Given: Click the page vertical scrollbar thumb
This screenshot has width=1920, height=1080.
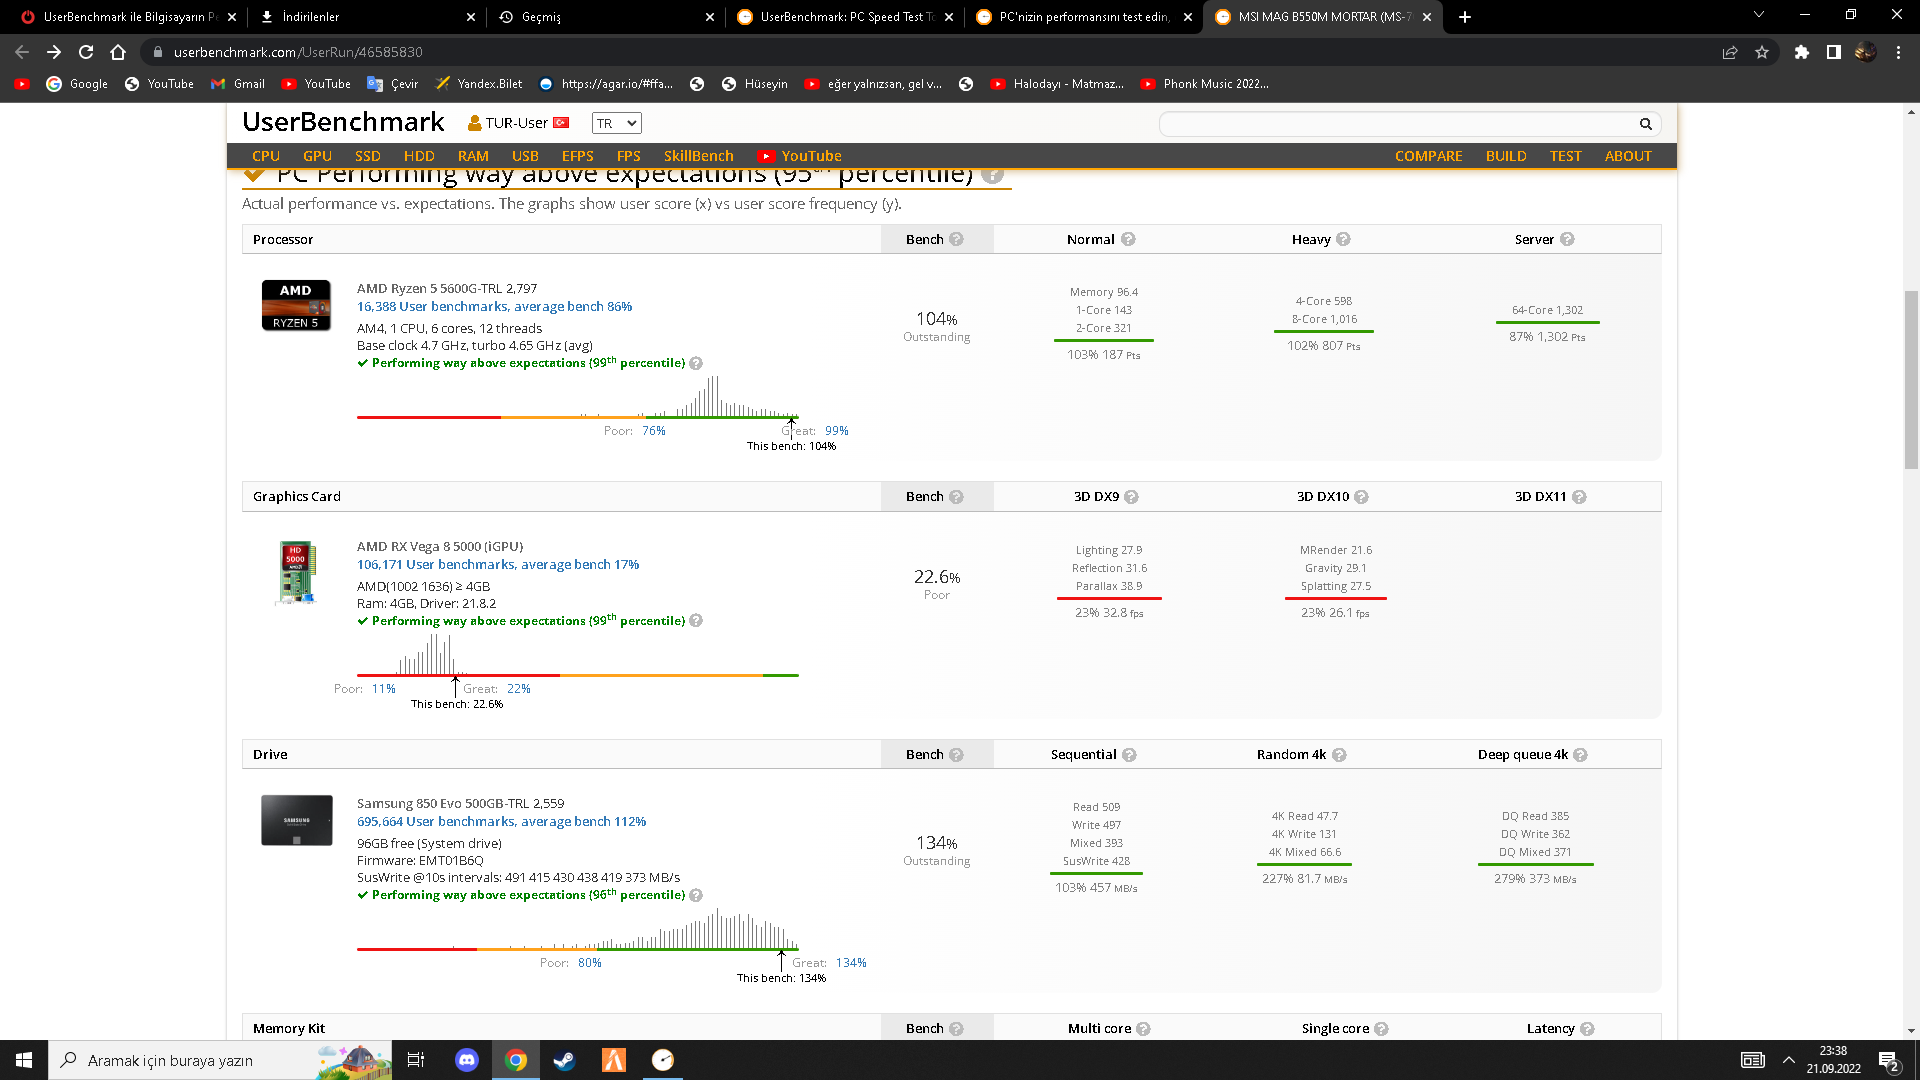Looking at the screenshot, I should [1911, 380].
